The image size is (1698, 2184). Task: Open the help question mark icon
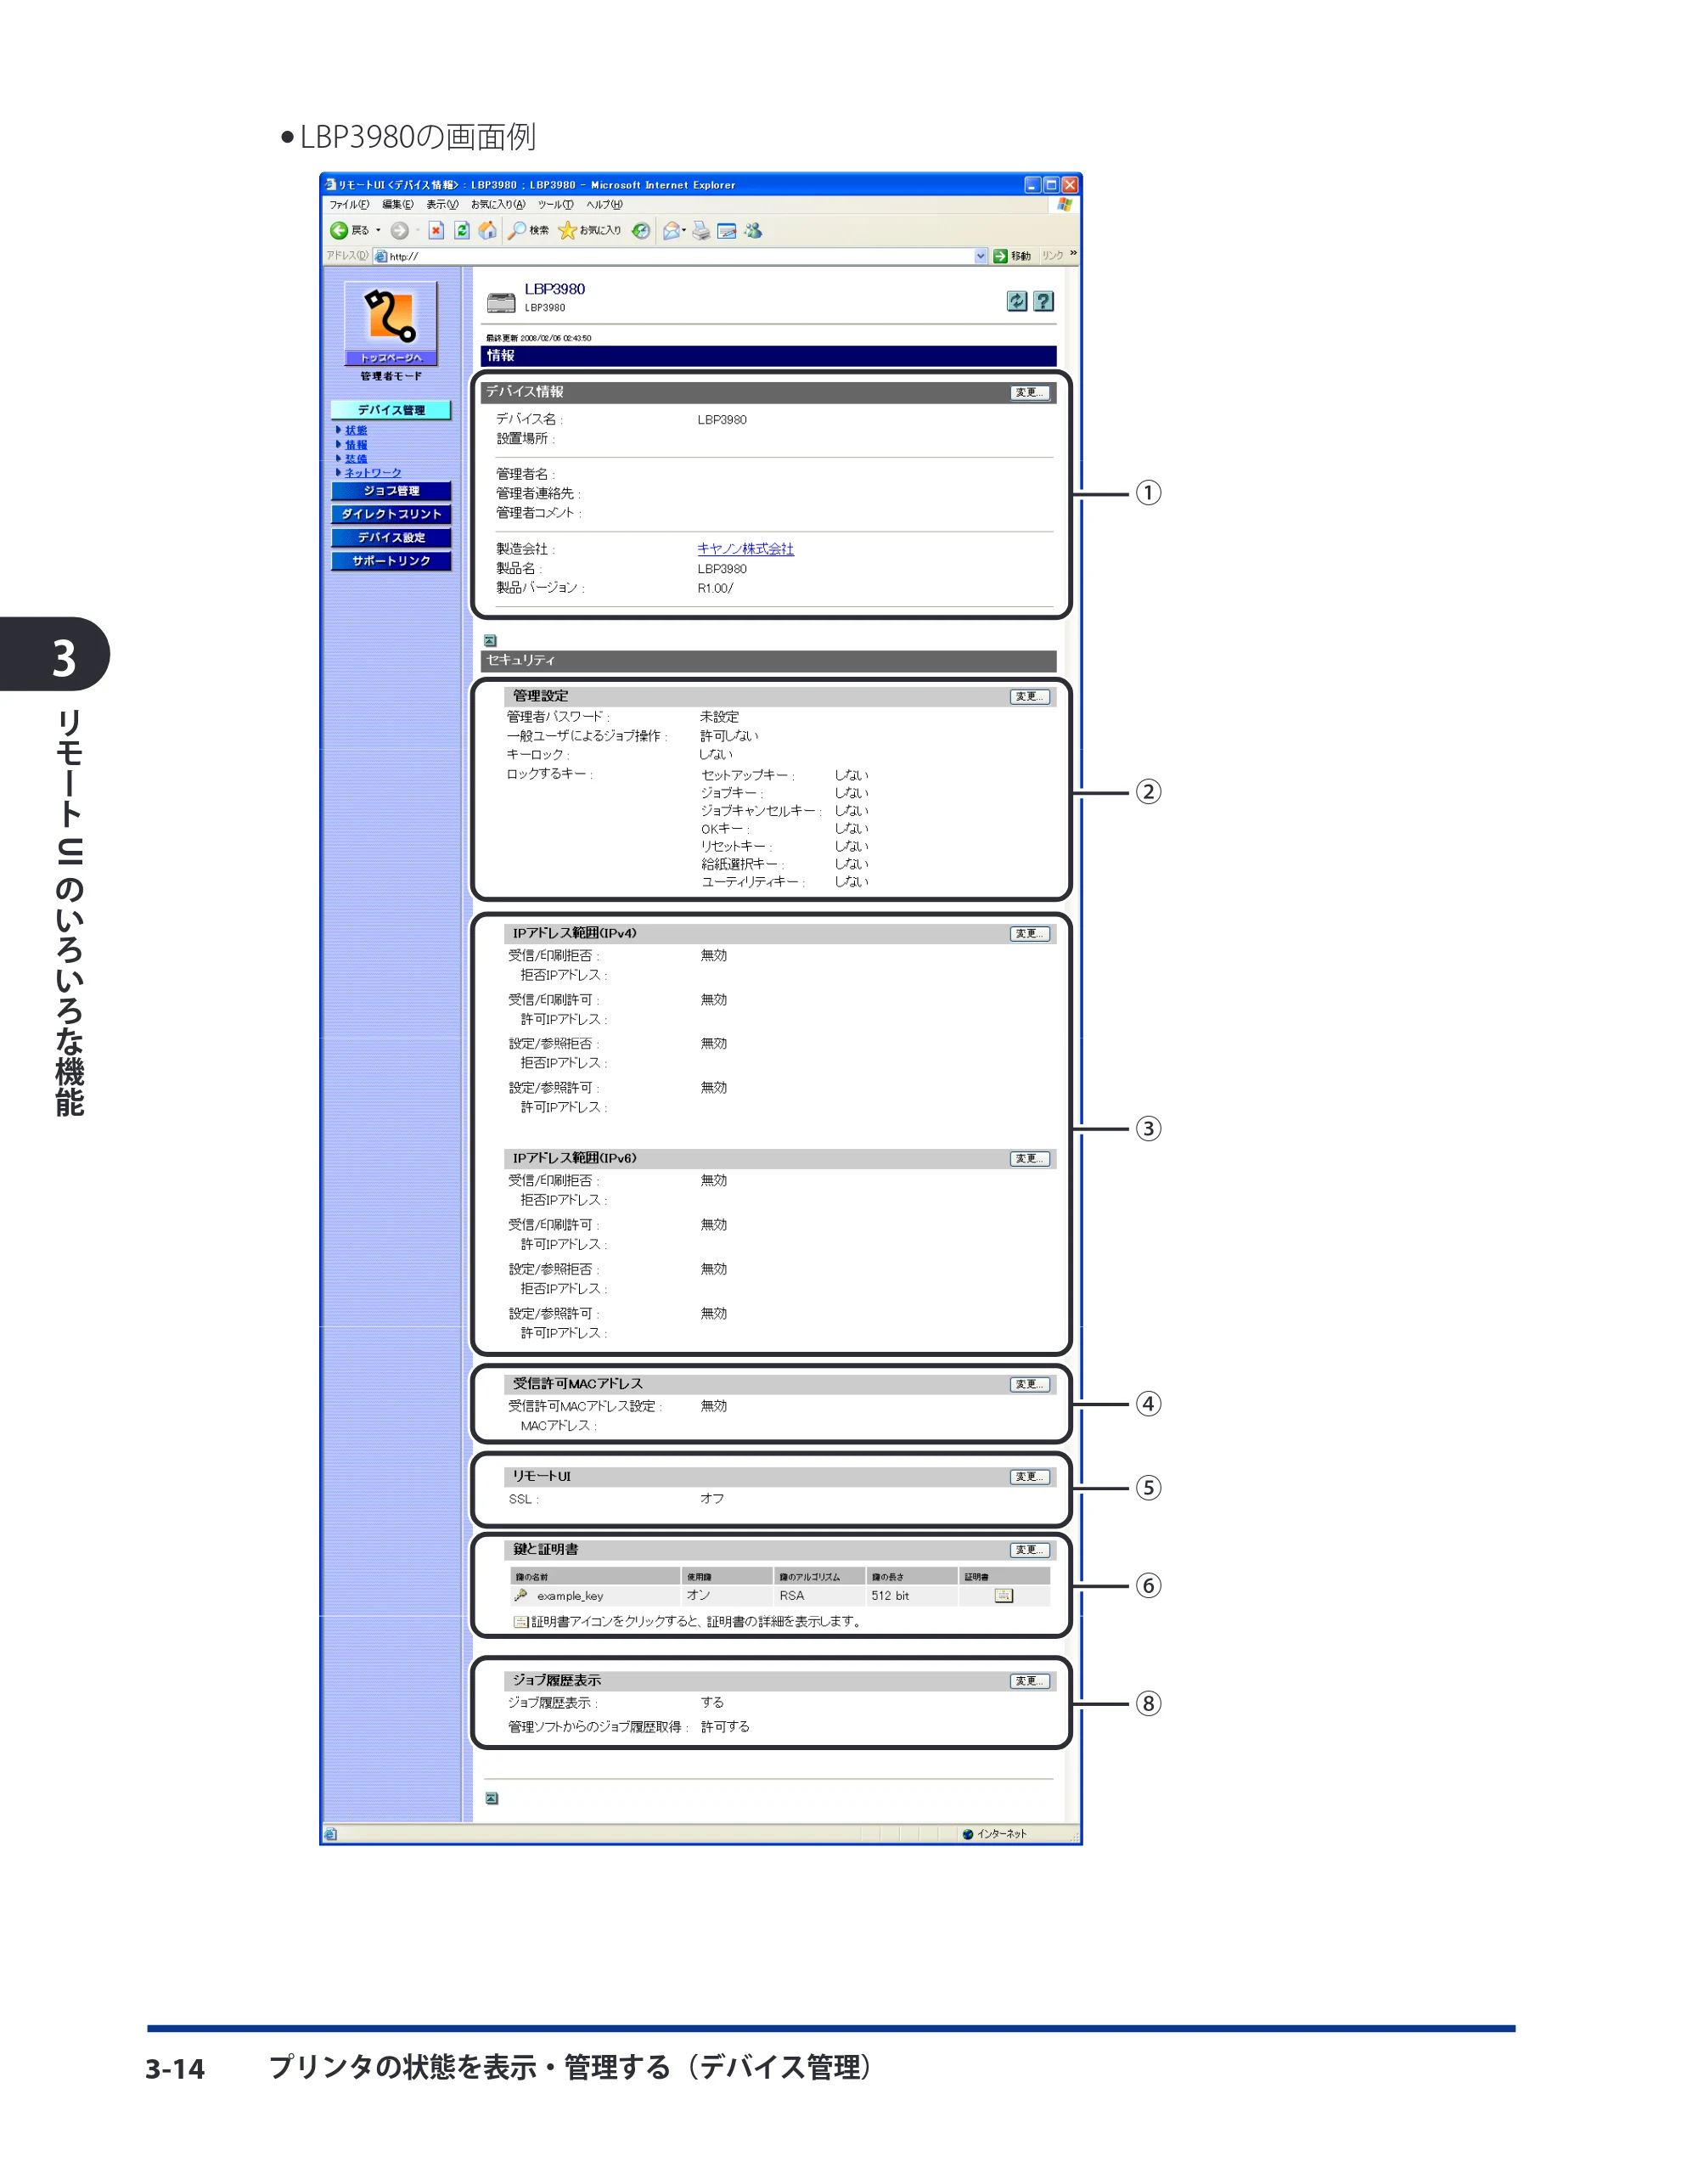pyautogui.click(x=1043, y=301)
